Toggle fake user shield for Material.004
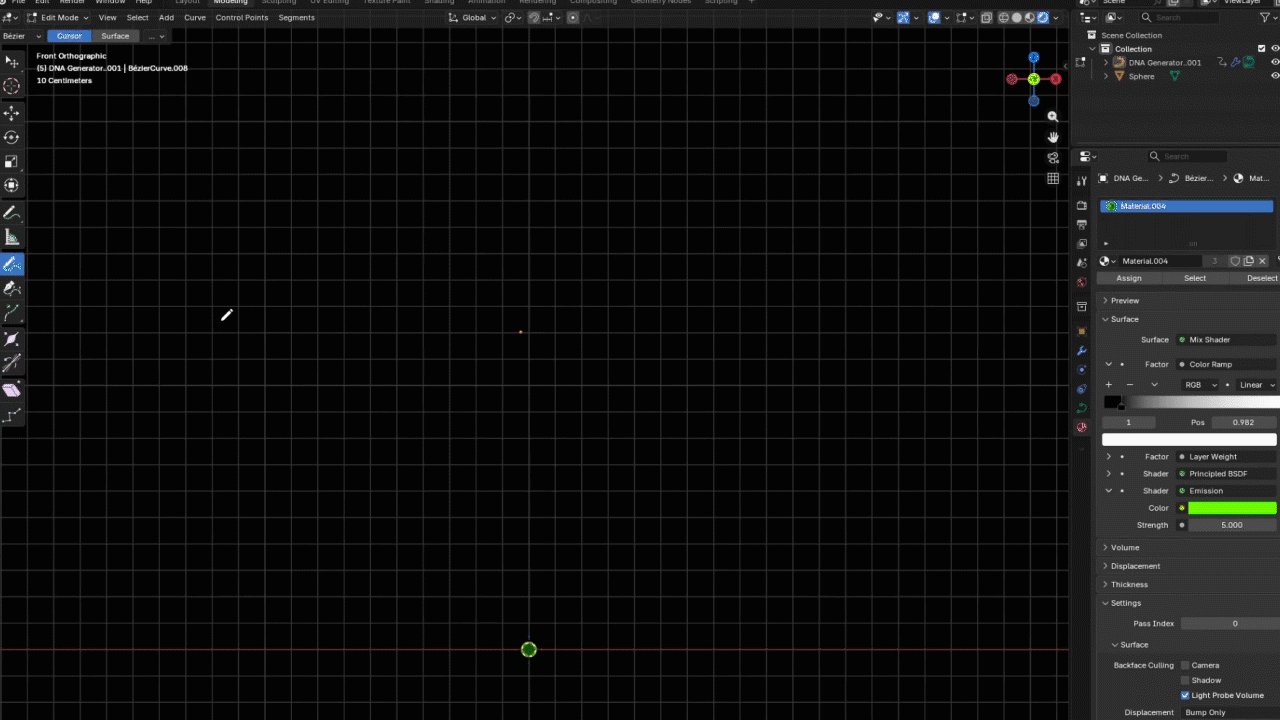The image size is (1280, 720). pos(1235,261)
